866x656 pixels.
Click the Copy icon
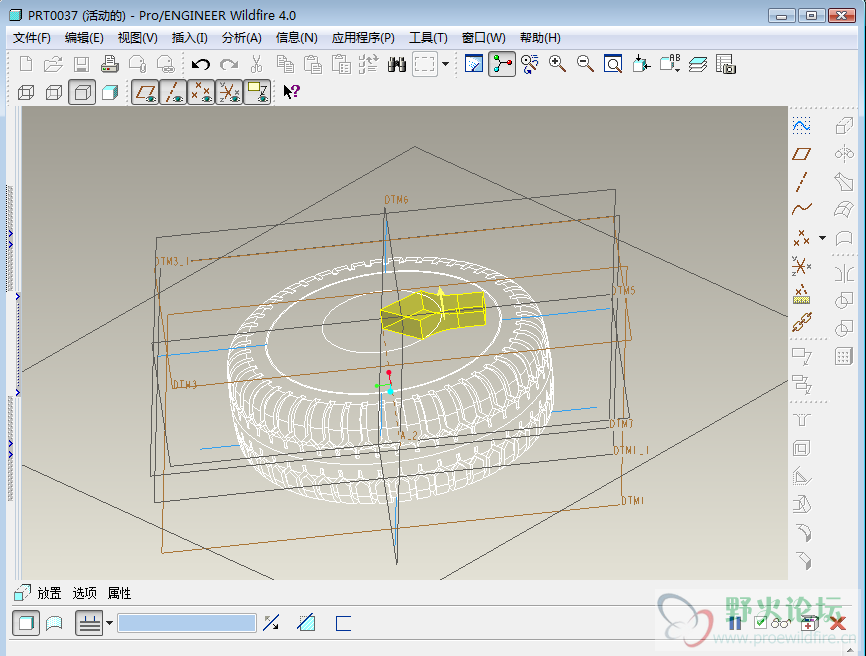(285, 65)
